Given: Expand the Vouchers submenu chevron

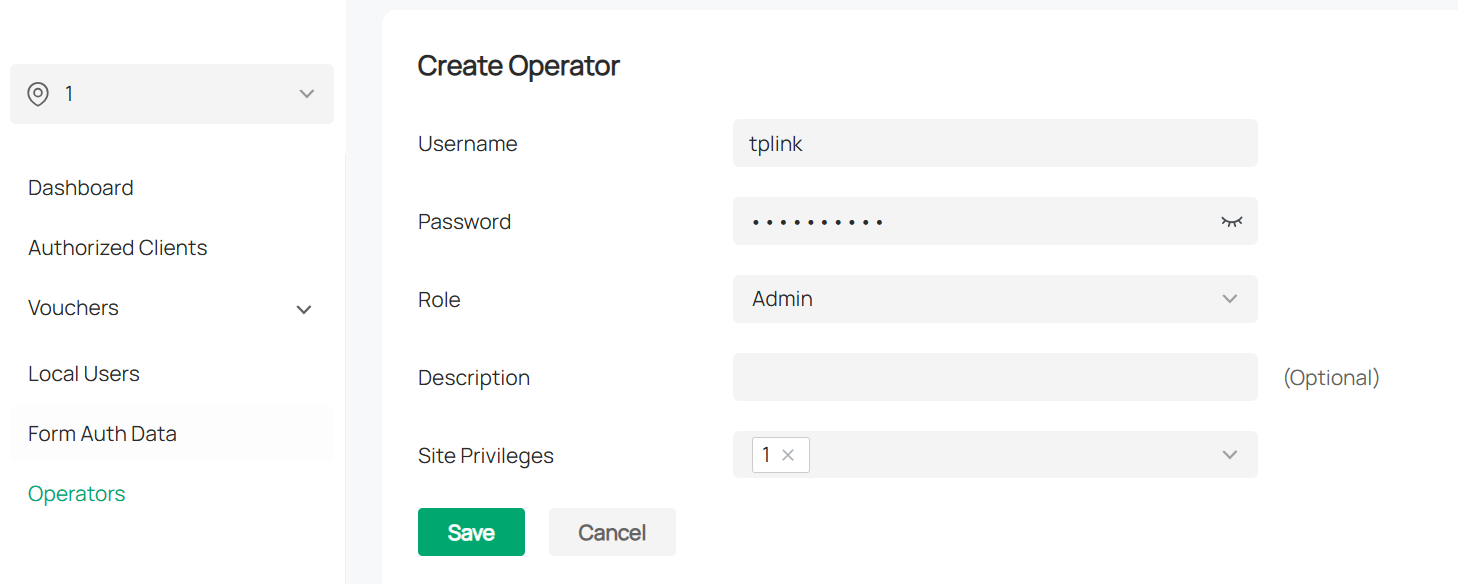Looking at the screenshot, I should coord(304,309).
